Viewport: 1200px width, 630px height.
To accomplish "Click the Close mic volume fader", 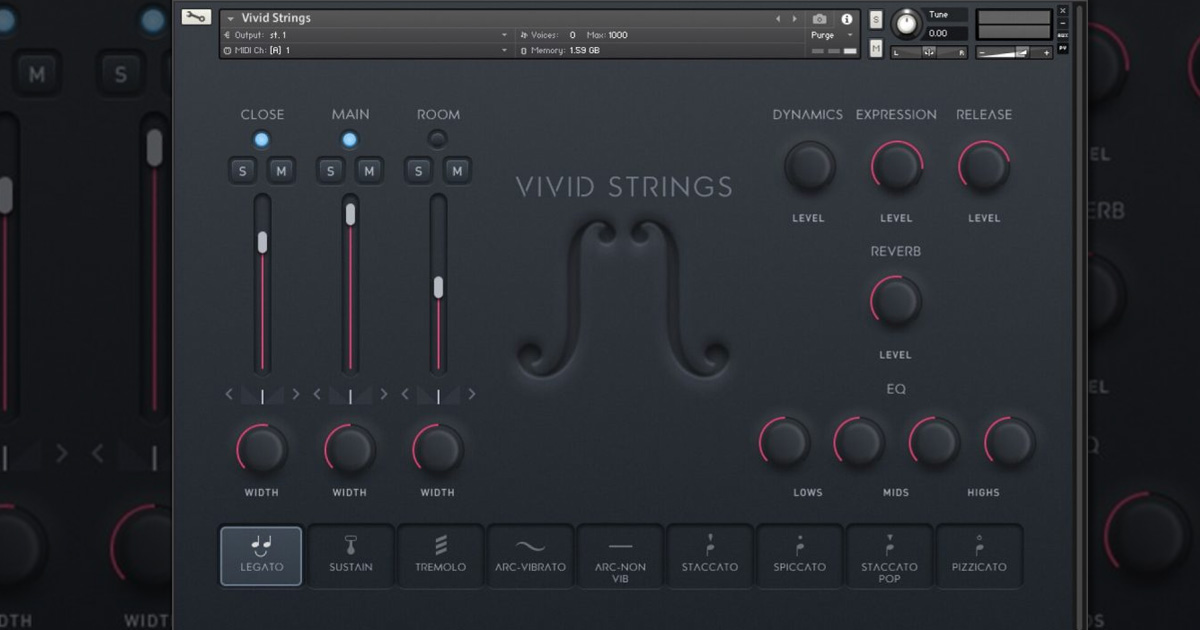I will [263, 241].
